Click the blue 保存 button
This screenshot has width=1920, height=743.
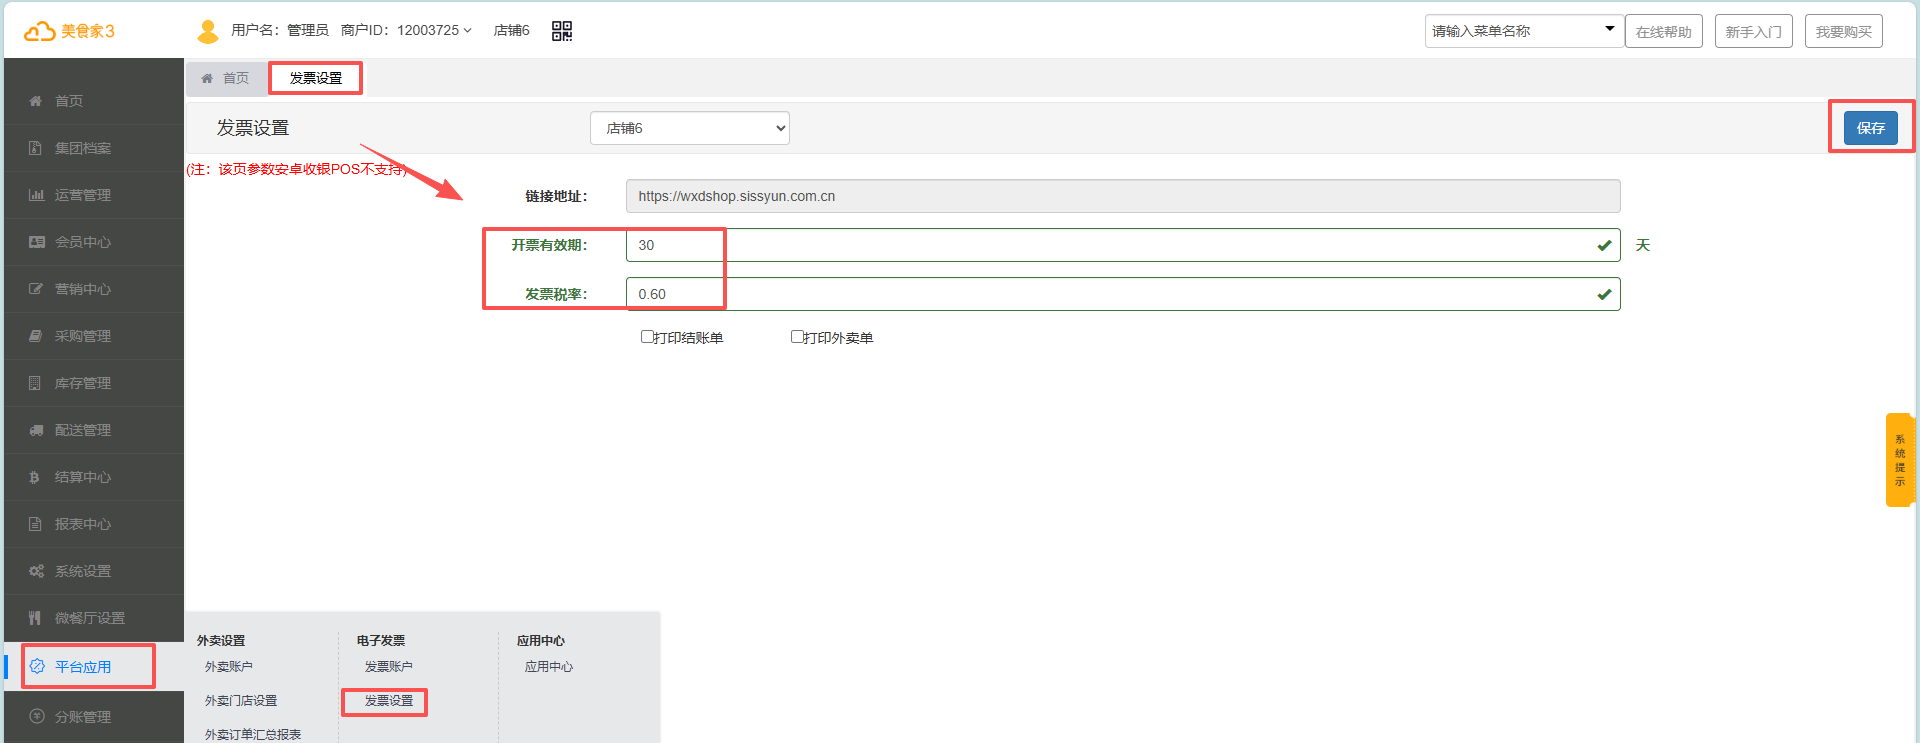point(1870,128)
